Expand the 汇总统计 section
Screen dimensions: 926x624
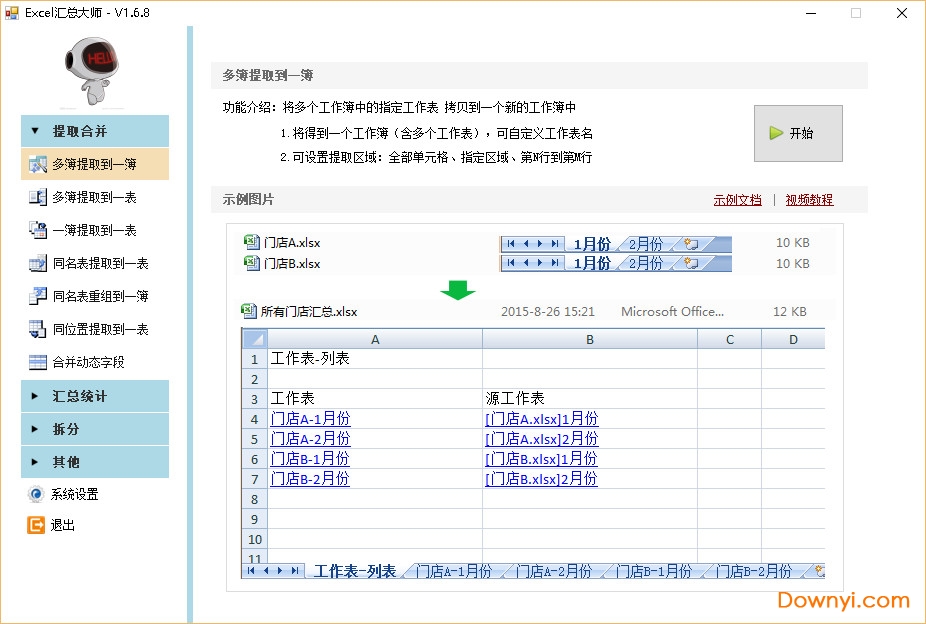95,396
